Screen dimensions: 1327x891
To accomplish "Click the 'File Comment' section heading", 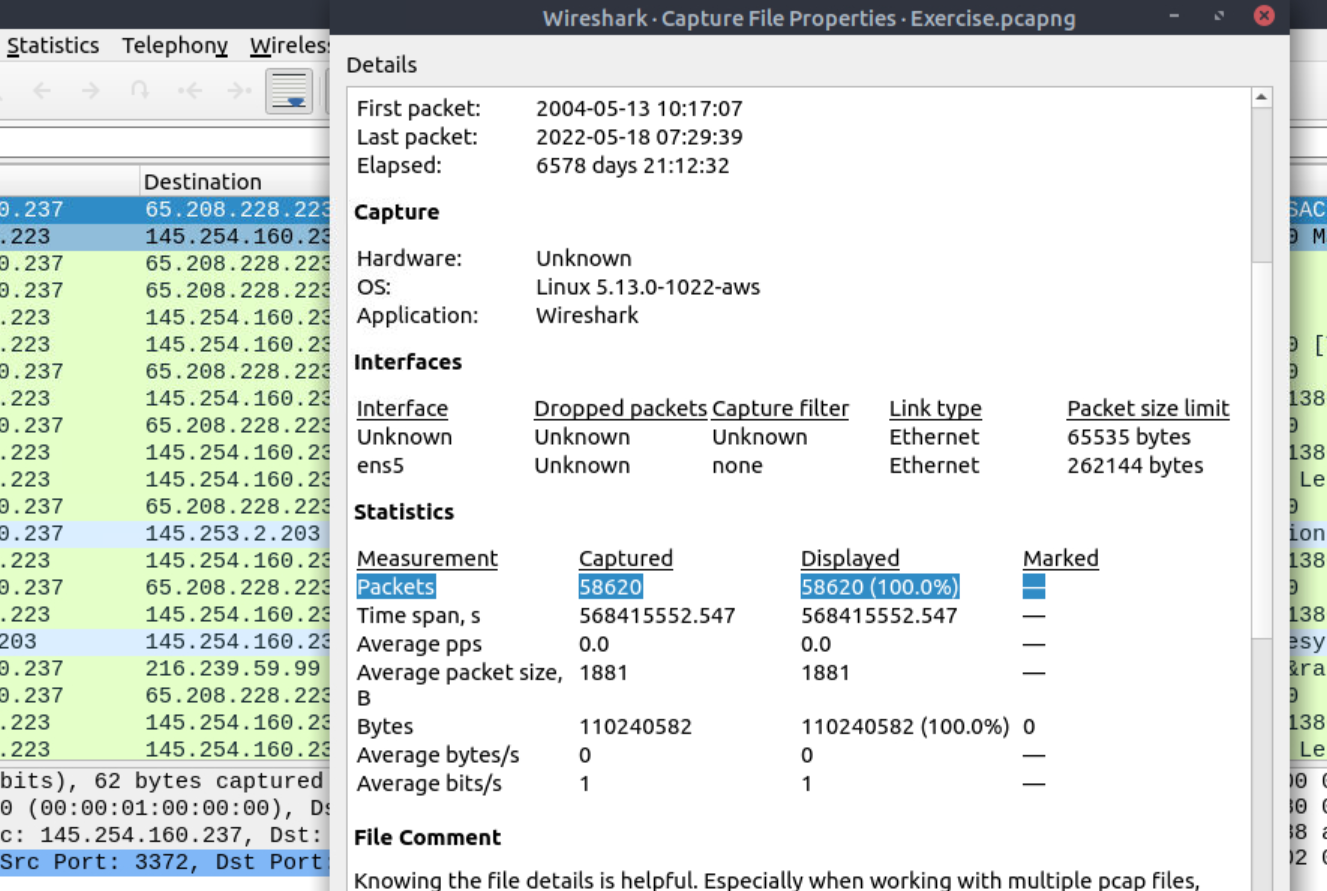I will click(427, 837).
